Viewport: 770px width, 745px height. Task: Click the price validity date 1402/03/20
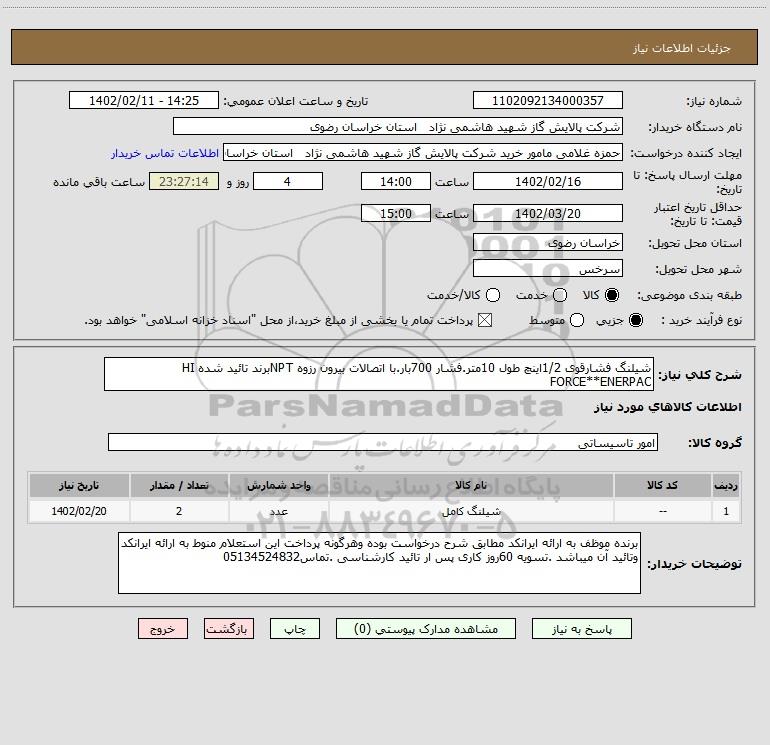pos(548,214)
